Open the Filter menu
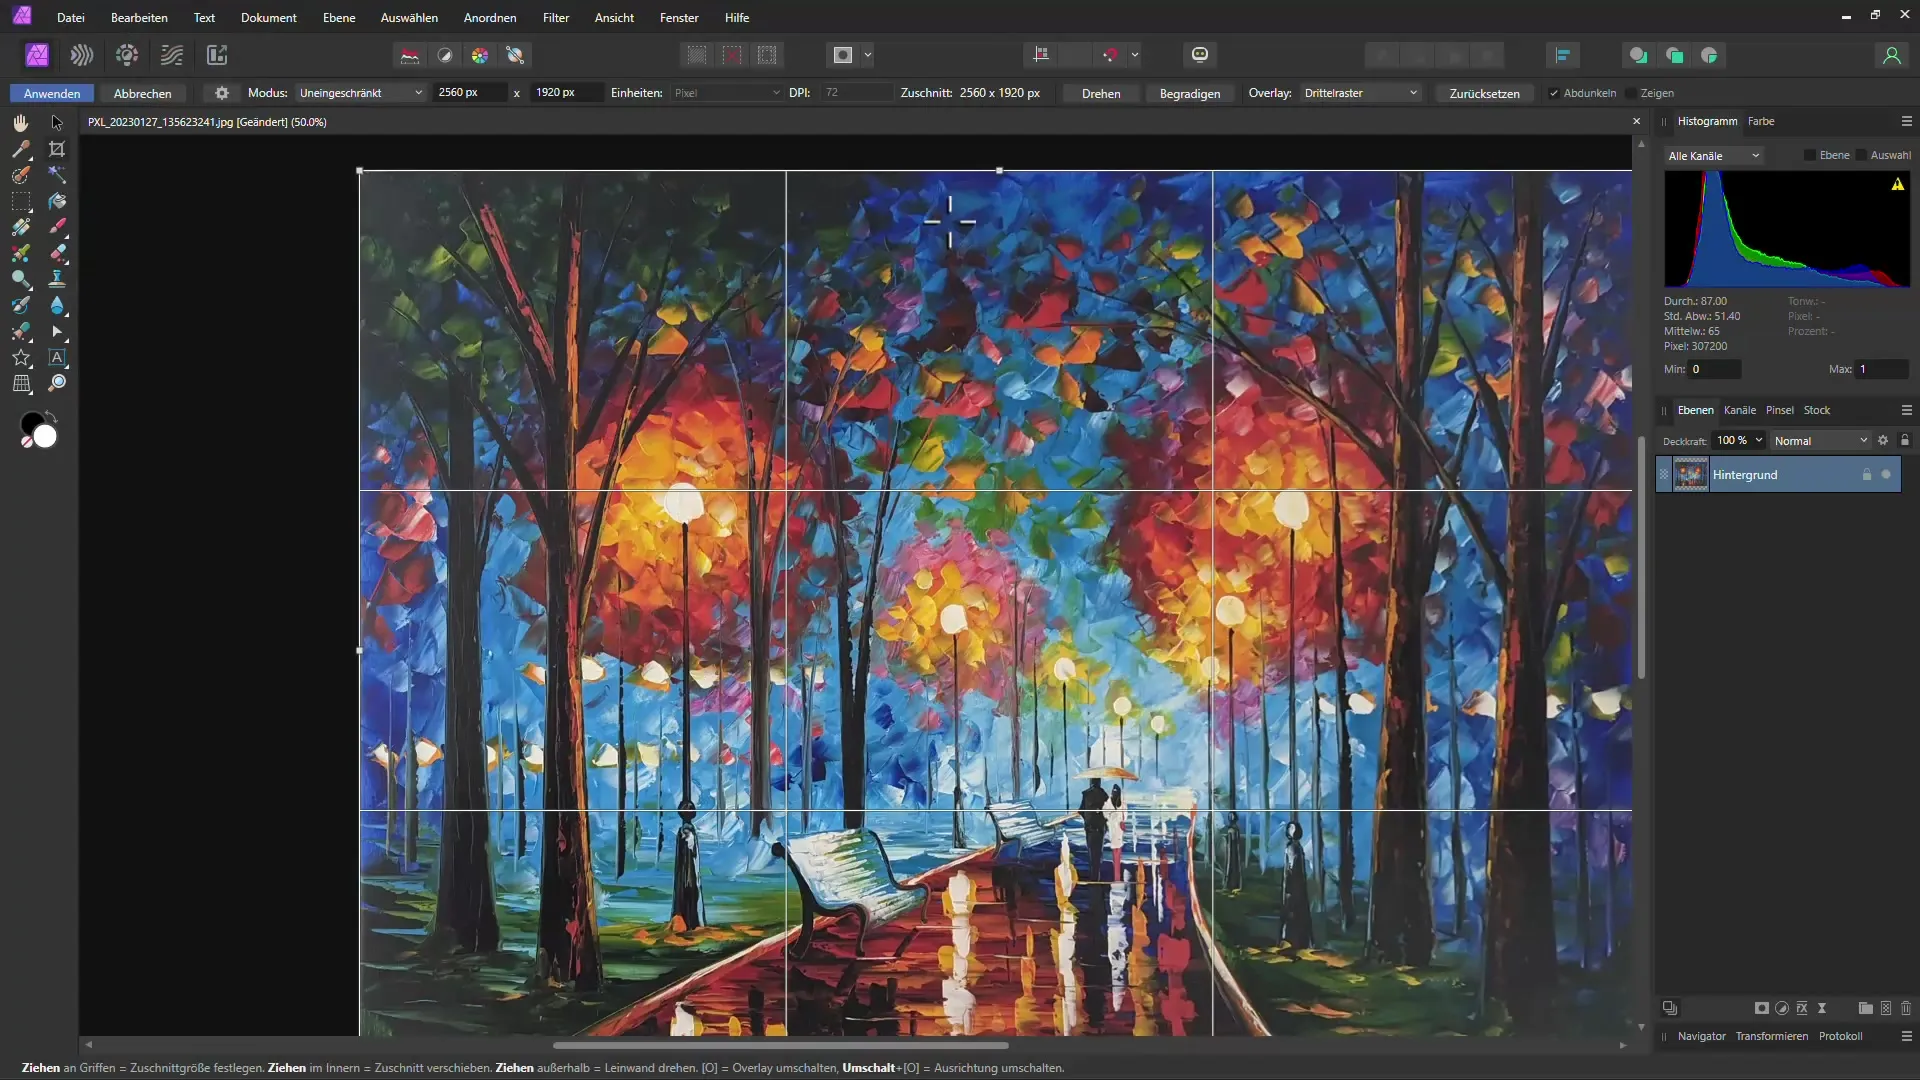Viewport: 1920px width, 1080px height. (x=556, y=18)
